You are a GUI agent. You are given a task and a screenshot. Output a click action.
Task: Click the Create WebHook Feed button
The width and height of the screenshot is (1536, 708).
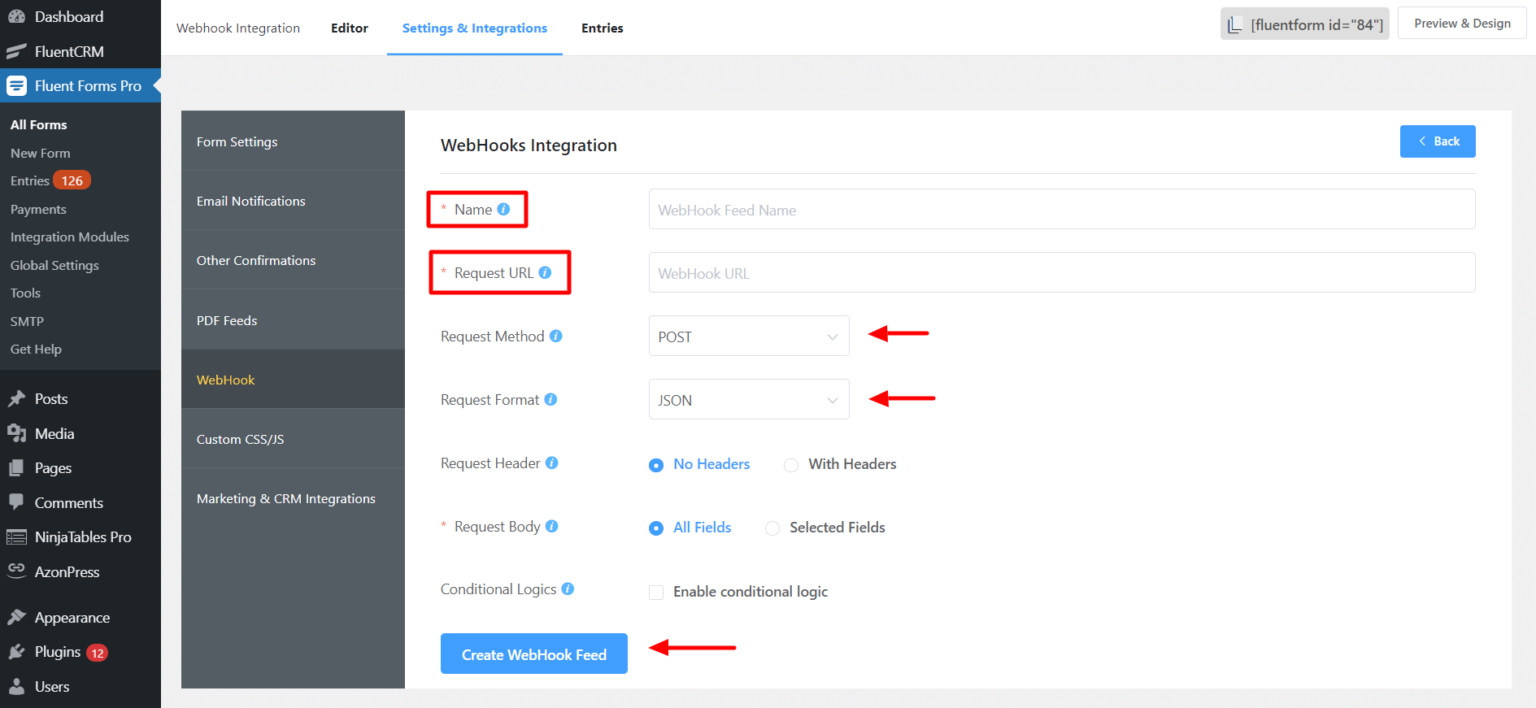tap(533, 653)
